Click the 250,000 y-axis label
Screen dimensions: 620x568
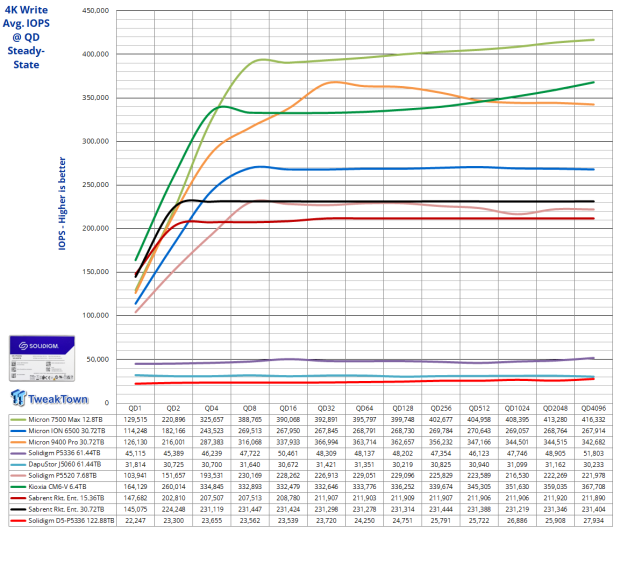point(96,185)
